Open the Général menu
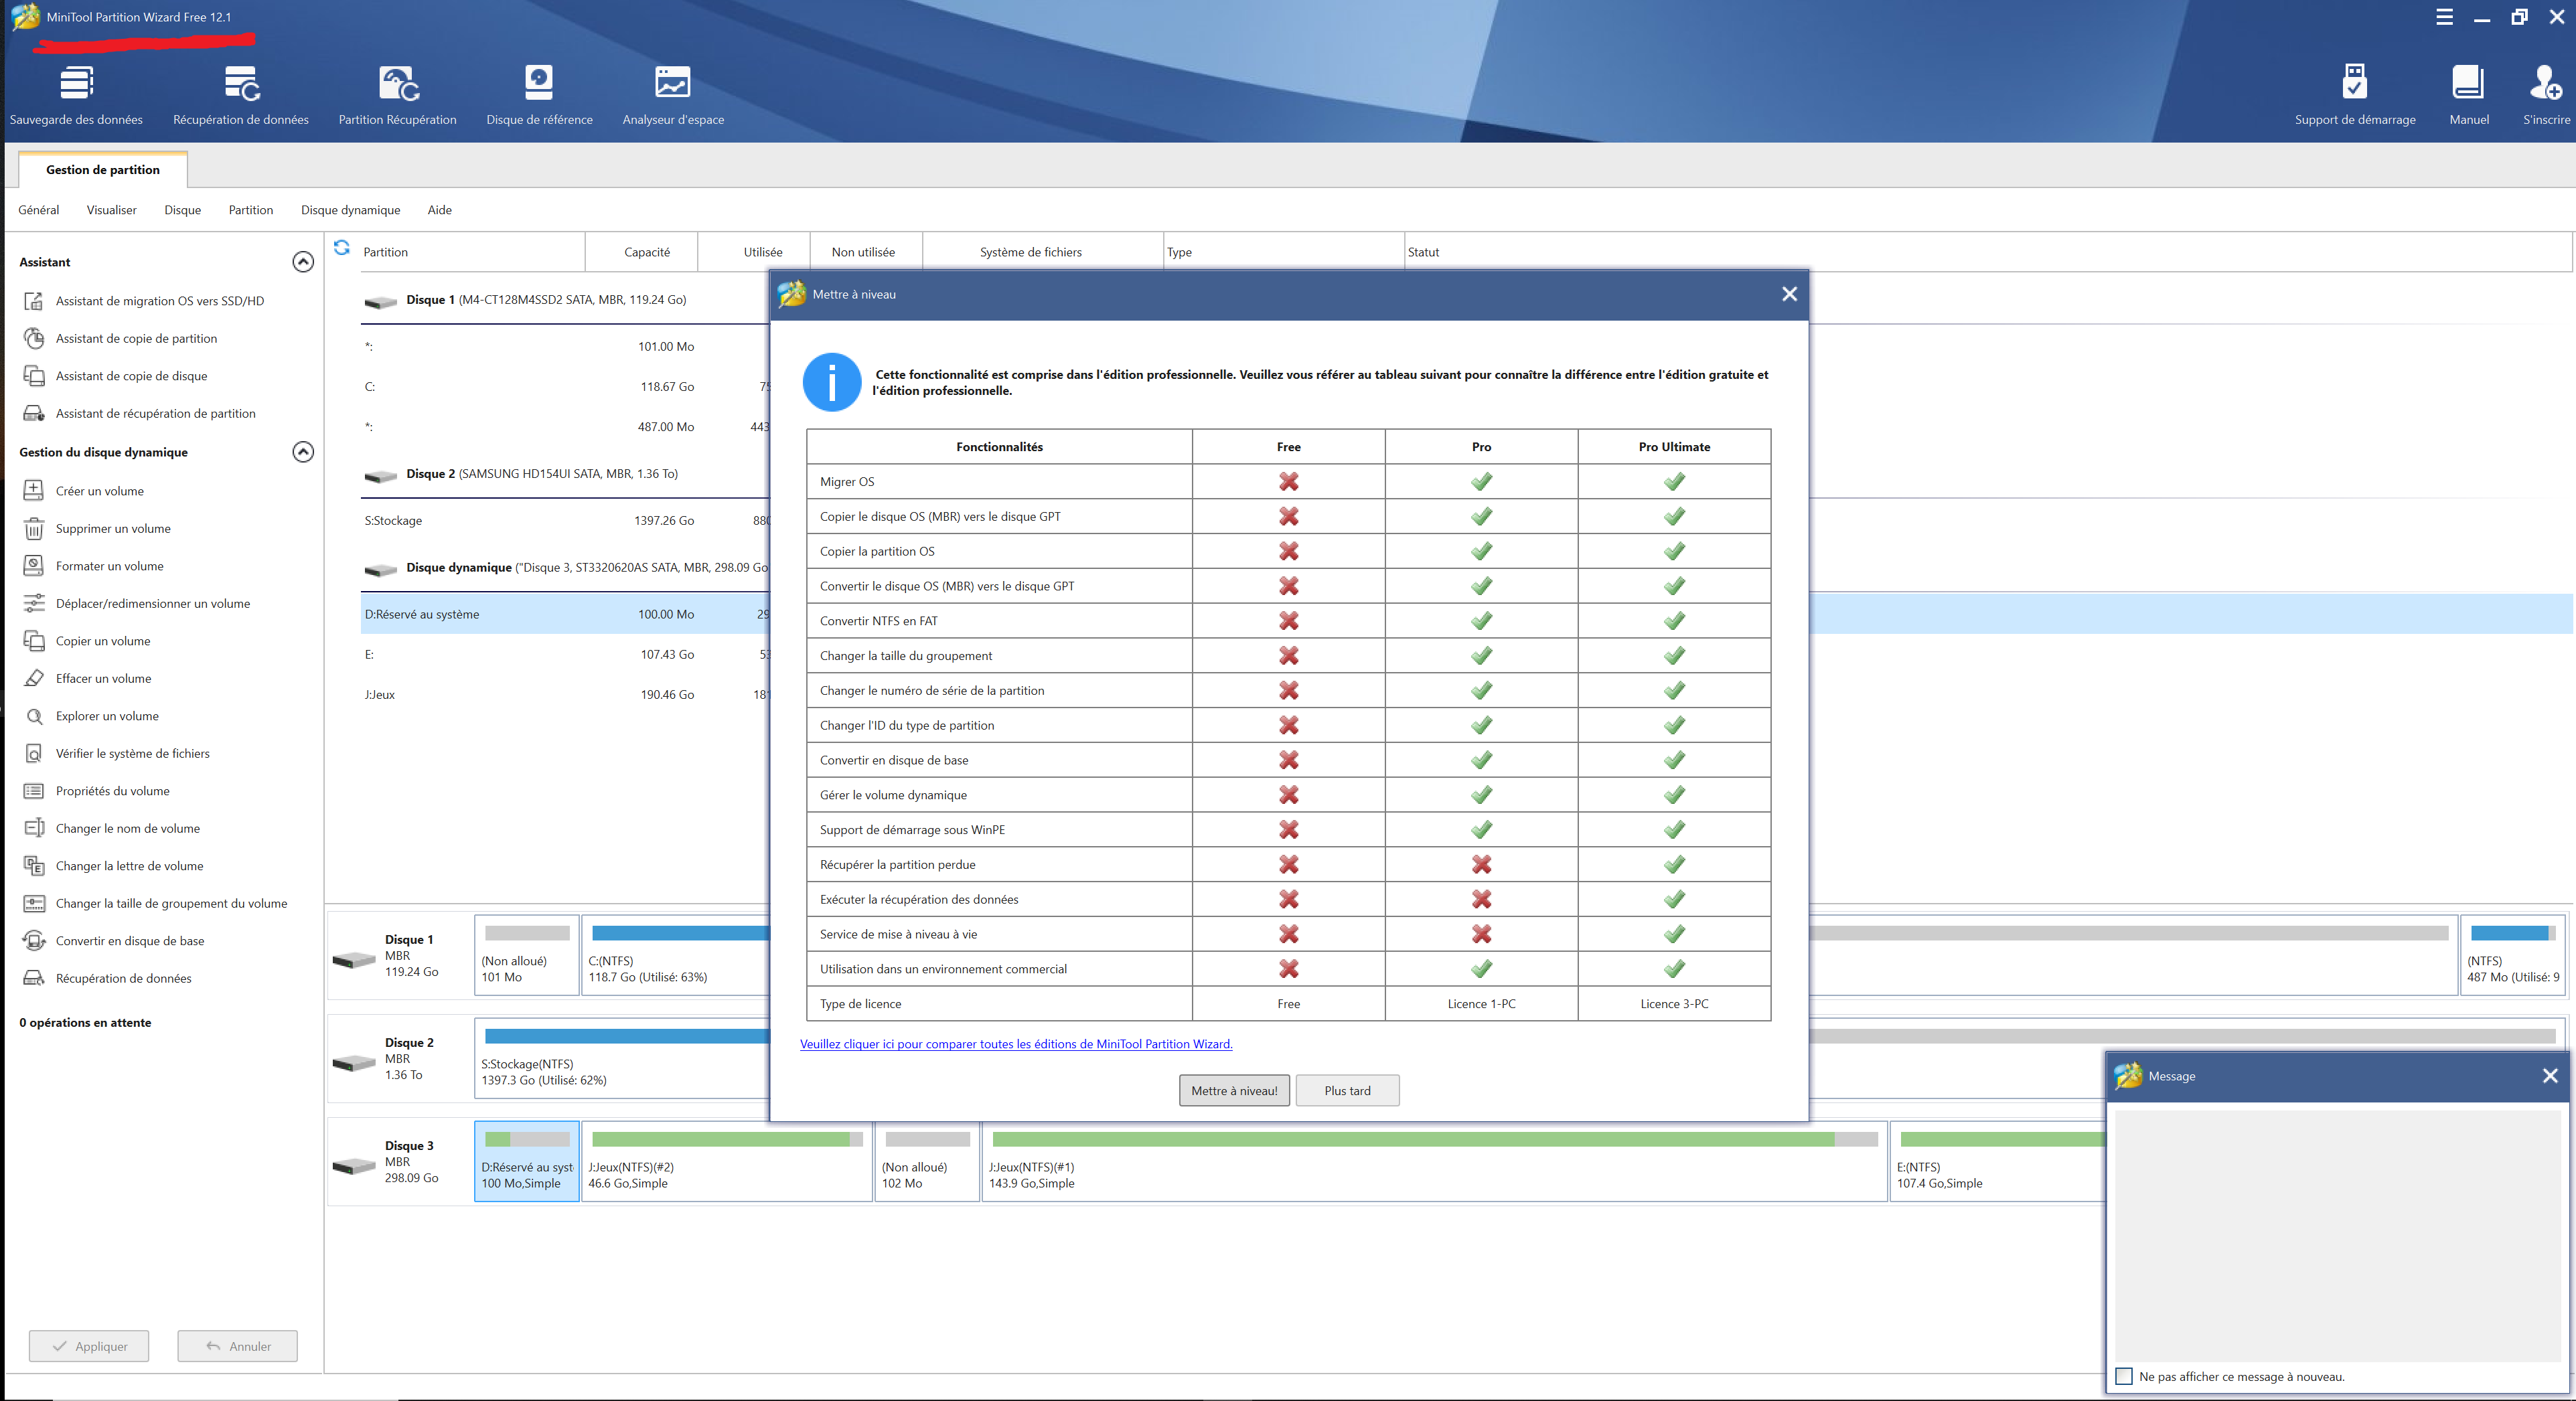 pos(39,210)
